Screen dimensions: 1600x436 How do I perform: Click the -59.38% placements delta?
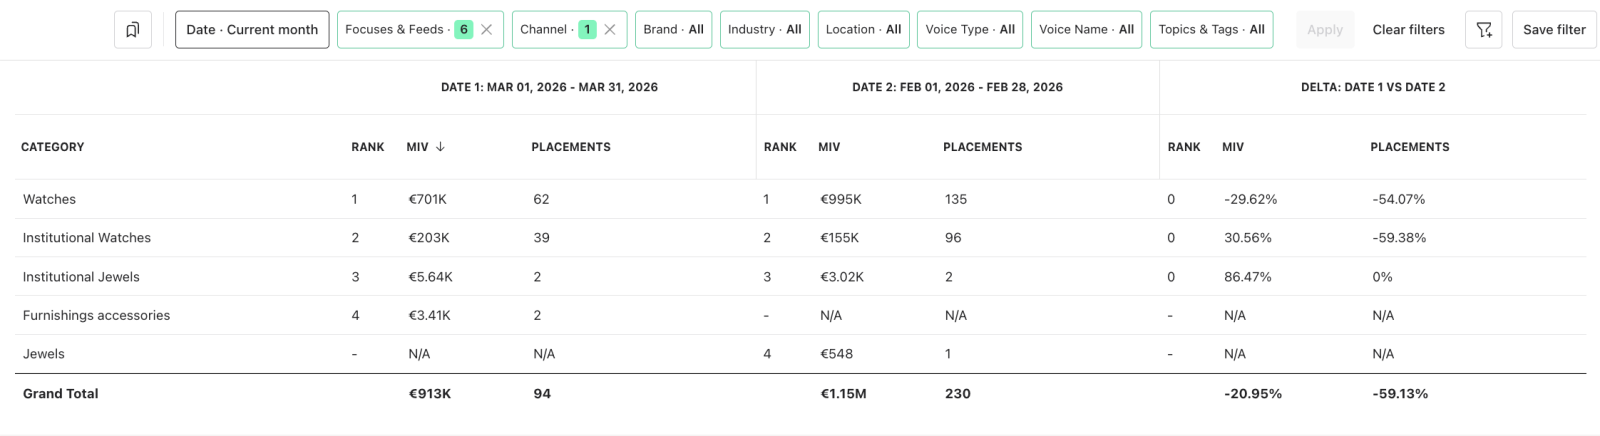(x=1399, y=238)
